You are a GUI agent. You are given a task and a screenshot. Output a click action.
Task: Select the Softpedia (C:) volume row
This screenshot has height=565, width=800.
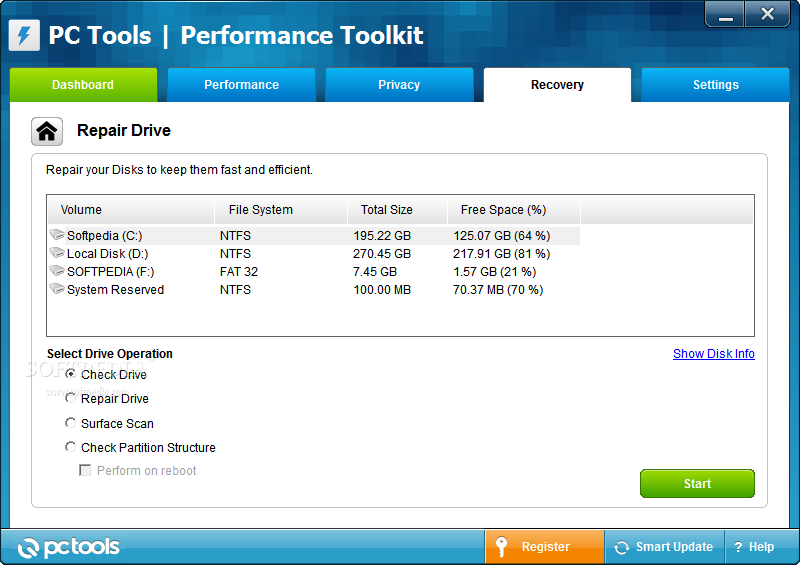tap(314, 235)
